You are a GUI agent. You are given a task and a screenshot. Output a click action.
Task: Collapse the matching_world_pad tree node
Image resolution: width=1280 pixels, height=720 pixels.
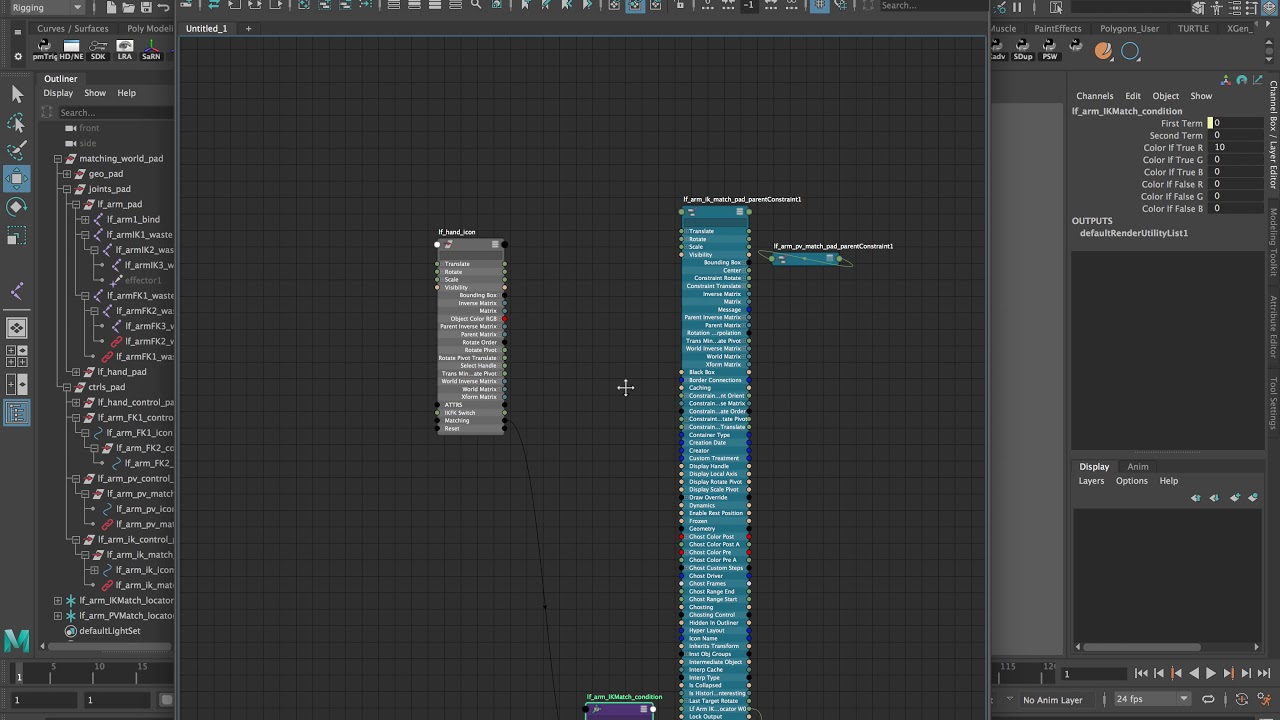[x=58, y=159]
